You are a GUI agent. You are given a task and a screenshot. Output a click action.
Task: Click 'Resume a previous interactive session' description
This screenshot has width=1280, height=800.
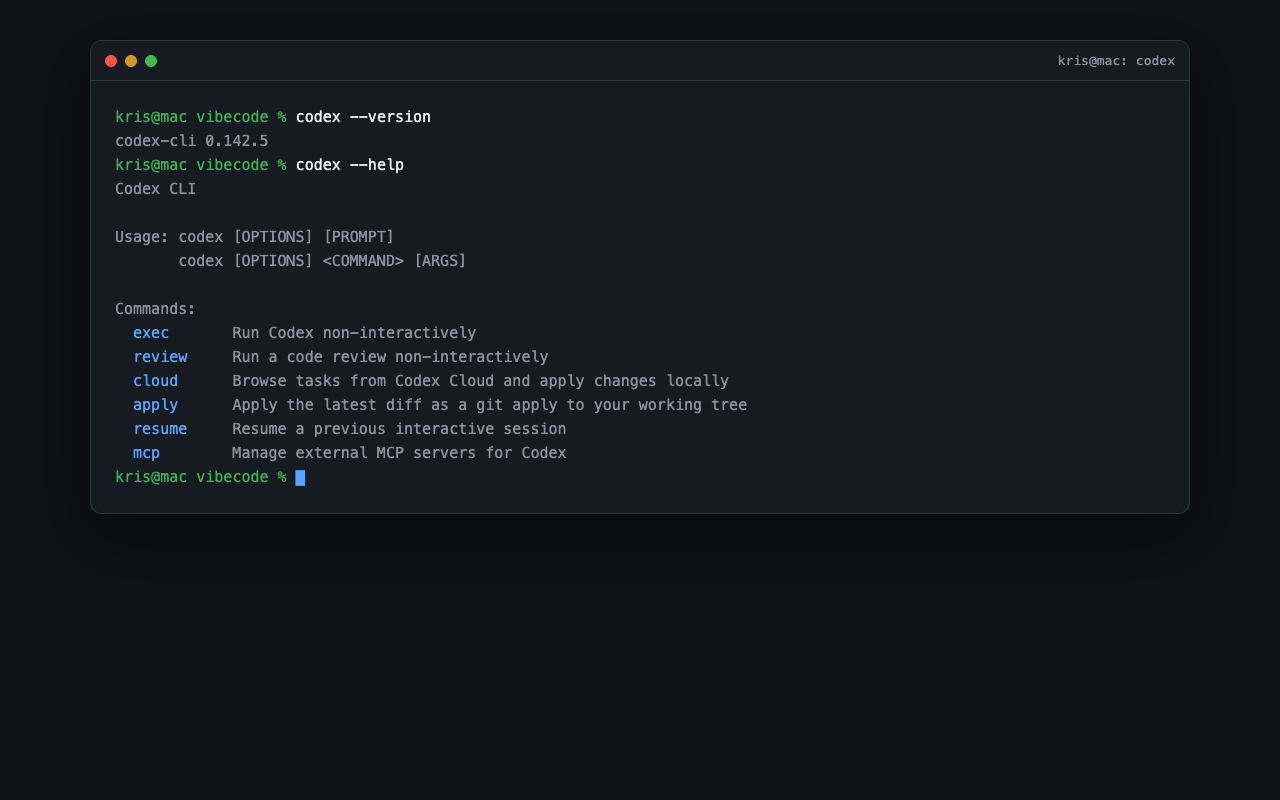click(399, 429)
